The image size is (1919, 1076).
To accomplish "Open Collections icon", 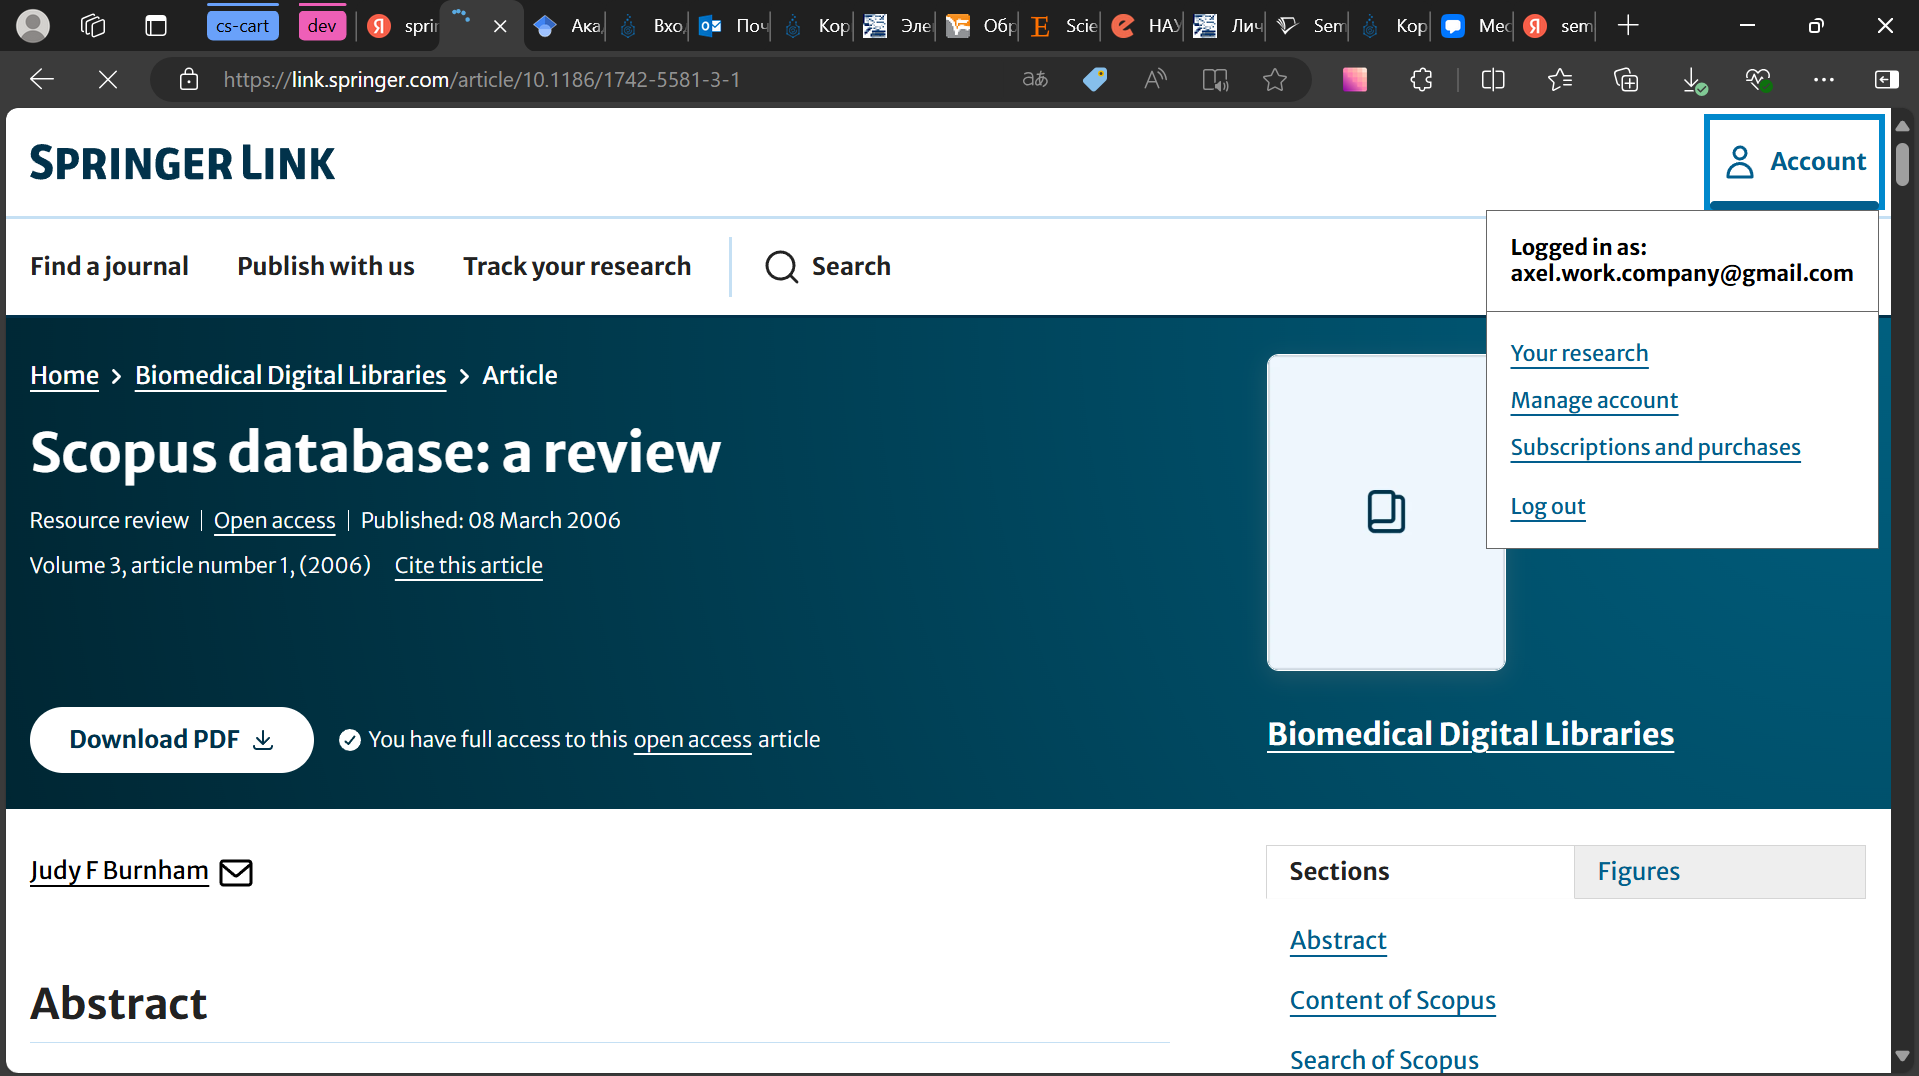I will [1627, 79].
